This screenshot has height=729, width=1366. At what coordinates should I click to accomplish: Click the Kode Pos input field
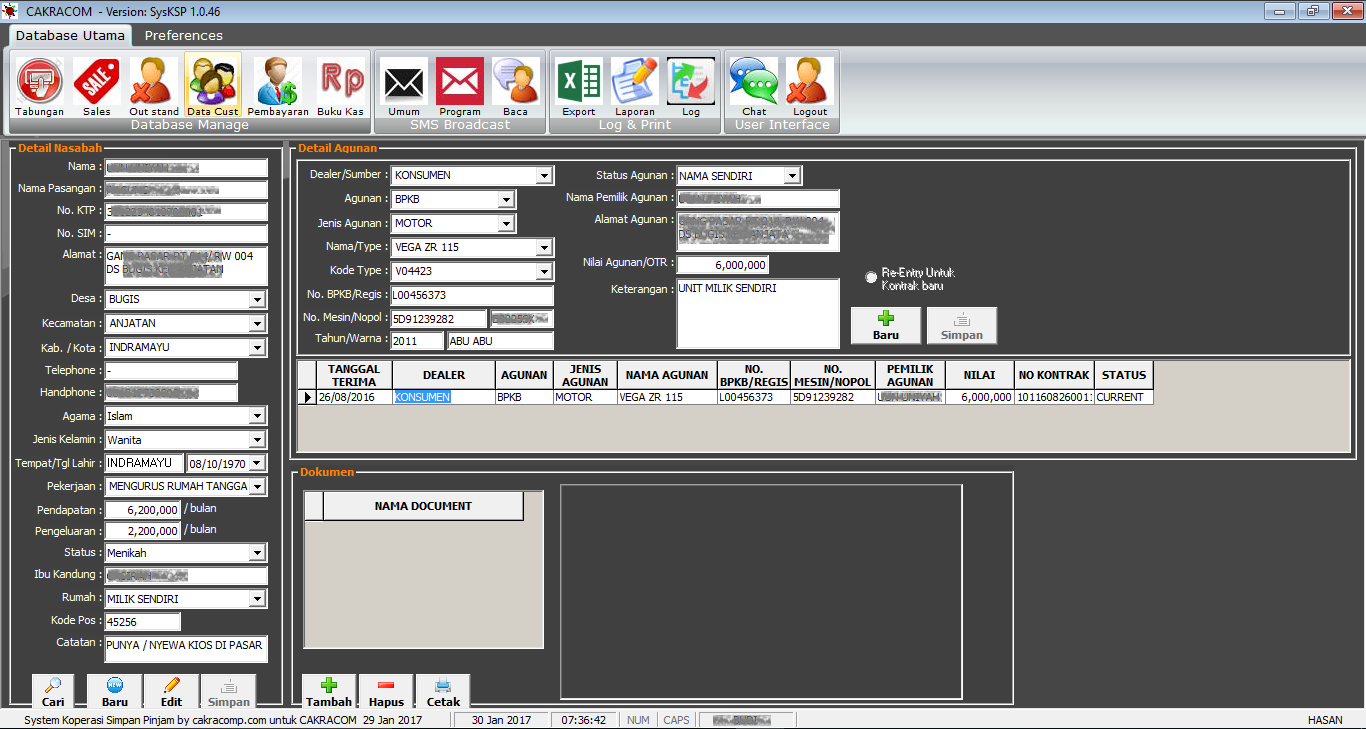click(142, 622)
